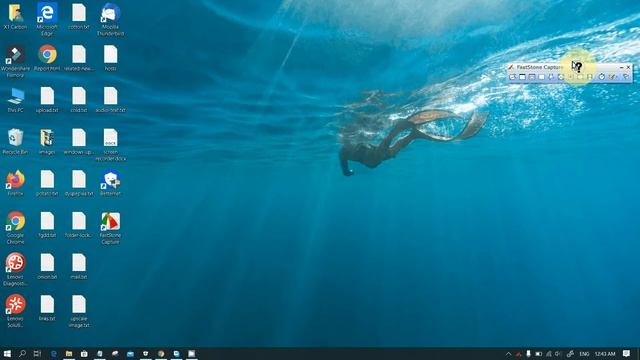Open the notification Action Center
Image resolution: width=640 pixels, height=360 pixels.
[627, 354]
